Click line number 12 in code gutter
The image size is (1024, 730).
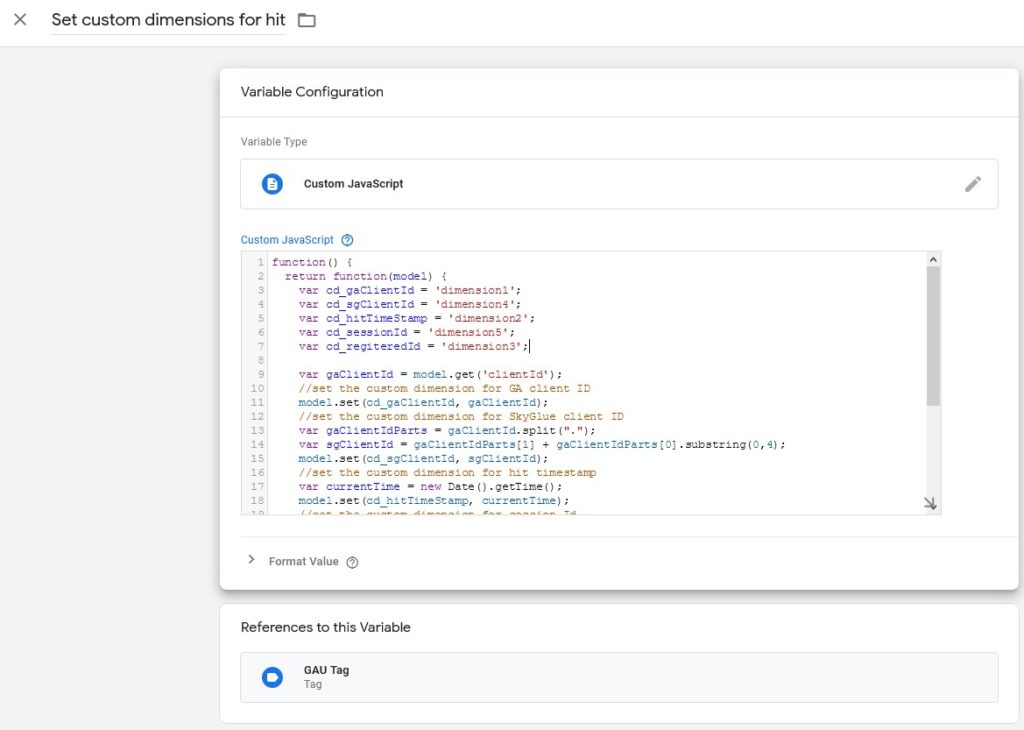point(257,416)
